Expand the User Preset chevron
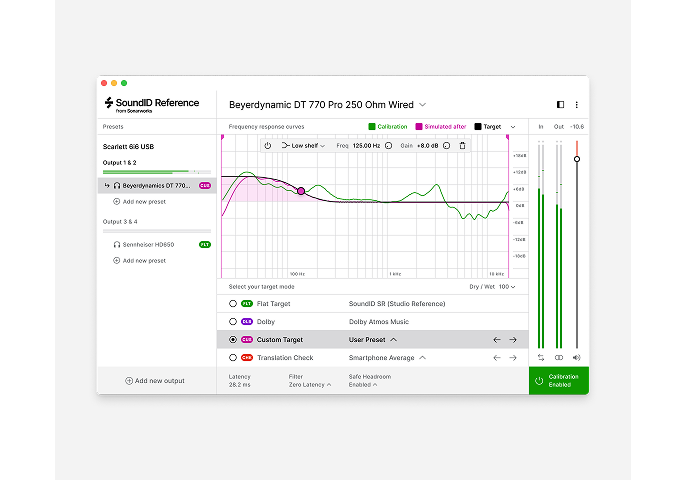686x480 pixels. pyautogui.click(x=393, y=340)
